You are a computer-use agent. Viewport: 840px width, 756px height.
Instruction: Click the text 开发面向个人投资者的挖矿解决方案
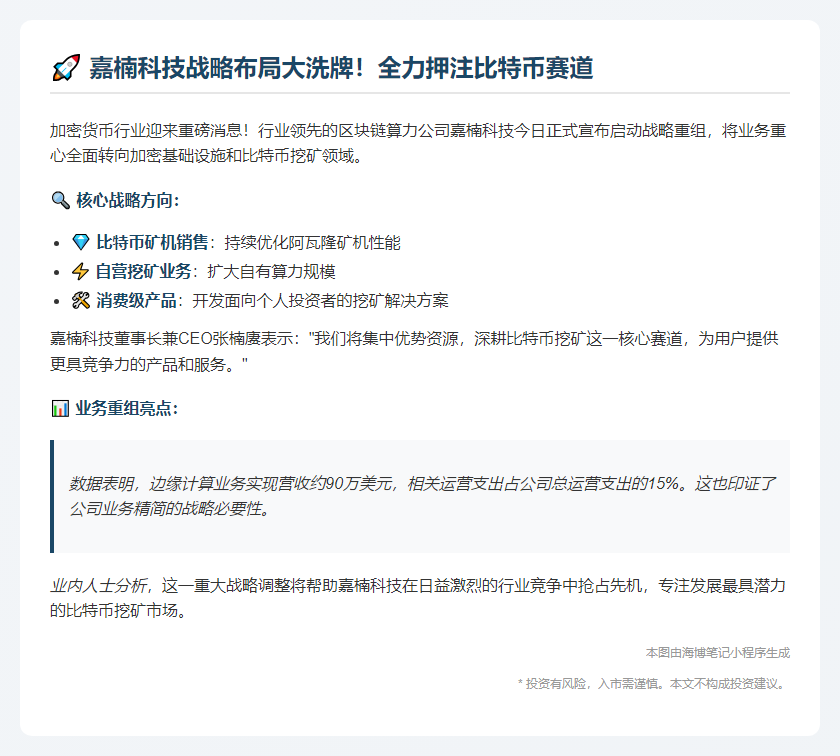click(320, 301)
